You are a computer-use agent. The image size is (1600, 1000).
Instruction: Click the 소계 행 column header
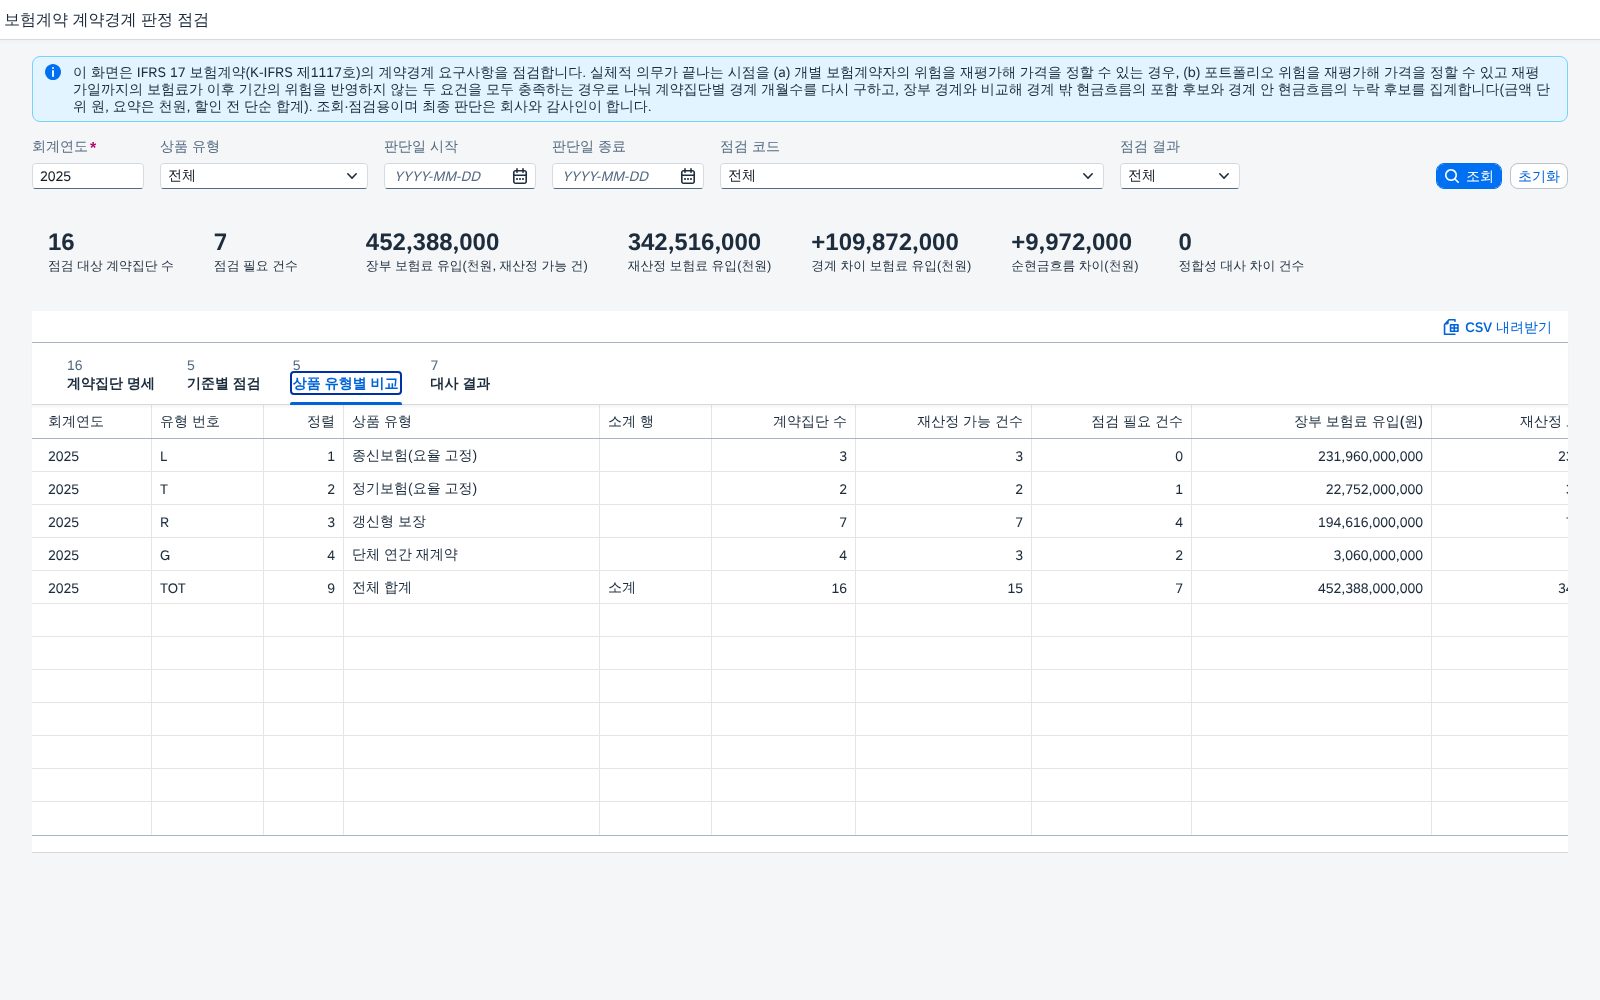655,422
